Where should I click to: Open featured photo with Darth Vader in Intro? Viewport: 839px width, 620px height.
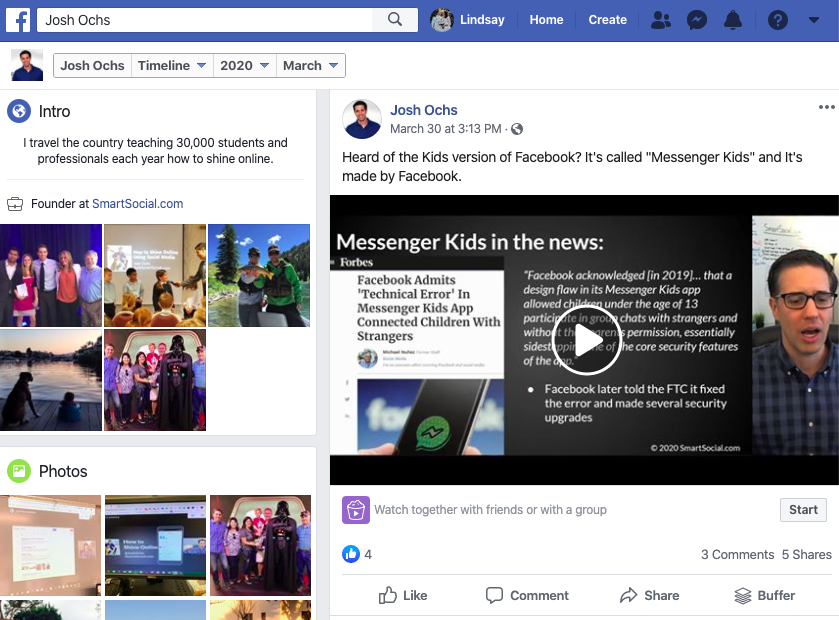tap(155, 380)
